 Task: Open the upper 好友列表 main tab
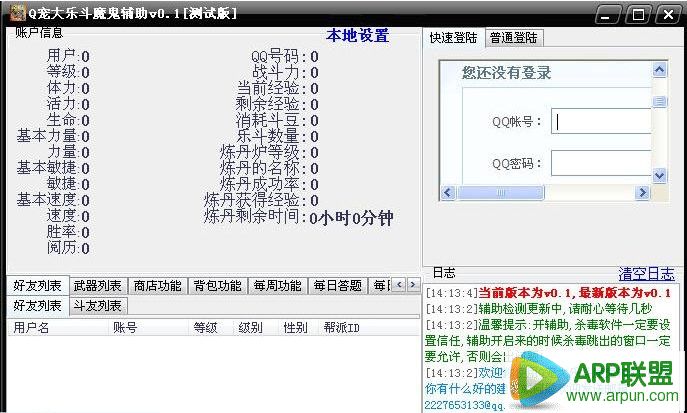point(38,286)
